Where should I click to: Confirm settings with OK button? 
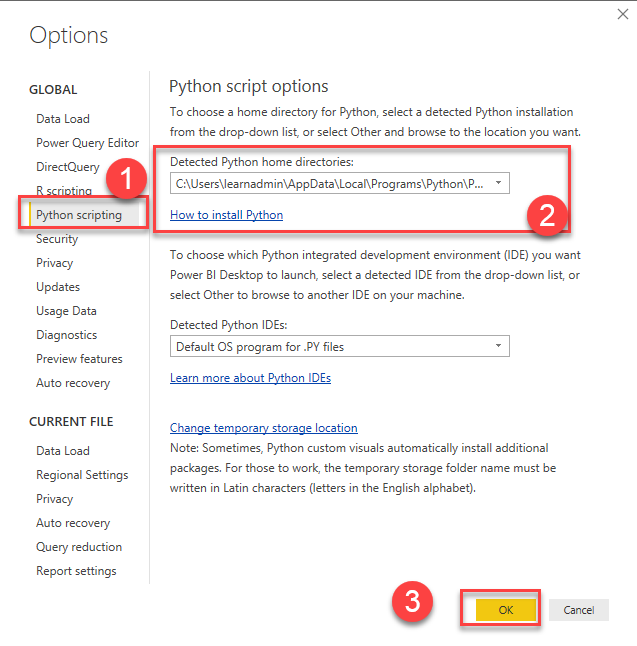[x=506, y=610]
